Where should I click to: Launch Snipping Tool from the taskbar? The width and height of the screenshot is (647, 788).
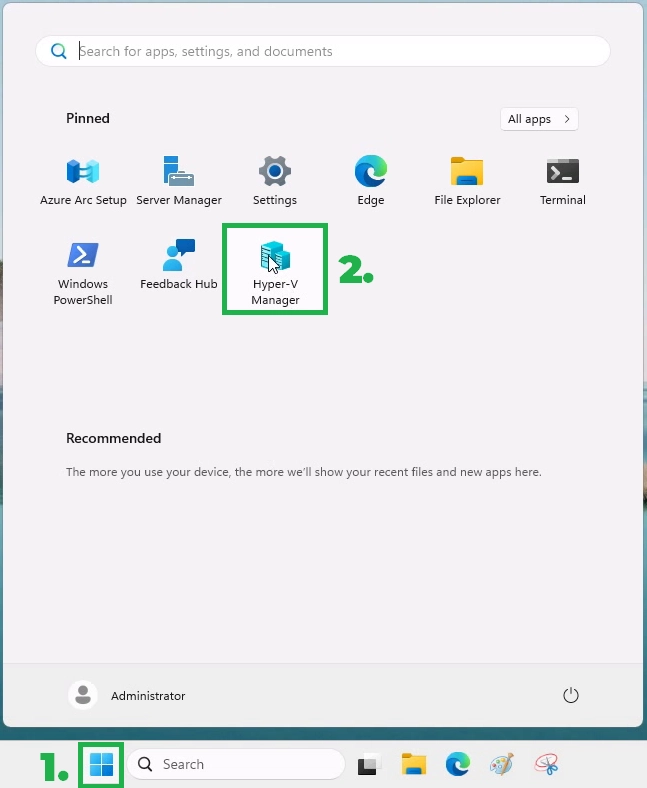point(546,765)
